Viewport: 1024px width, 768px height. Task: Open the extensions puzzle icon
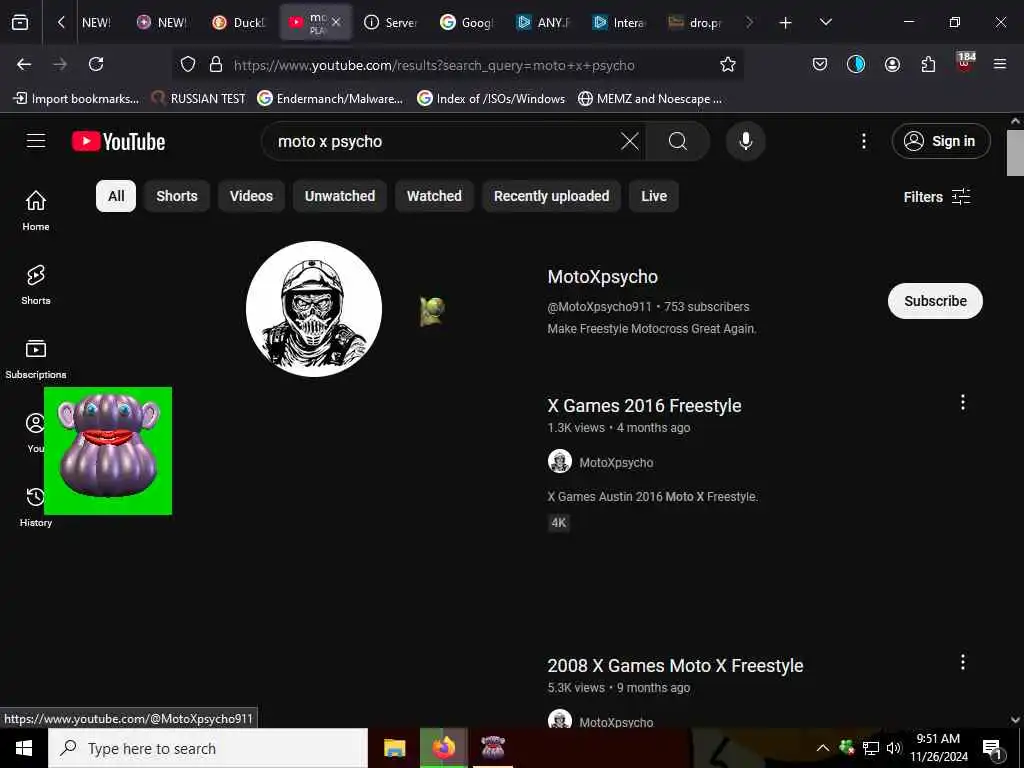[x=928, y=64]
